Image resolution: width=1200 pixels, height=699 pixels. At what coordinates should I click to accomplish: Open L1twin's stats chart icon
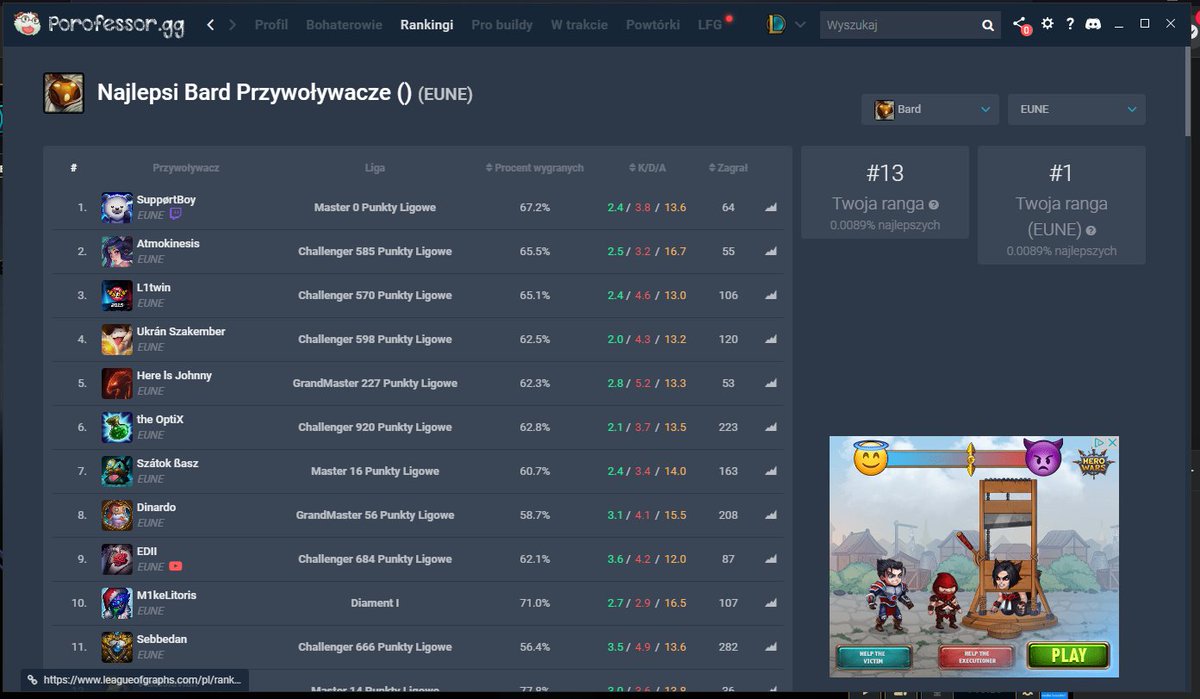(x=771, y=296)
